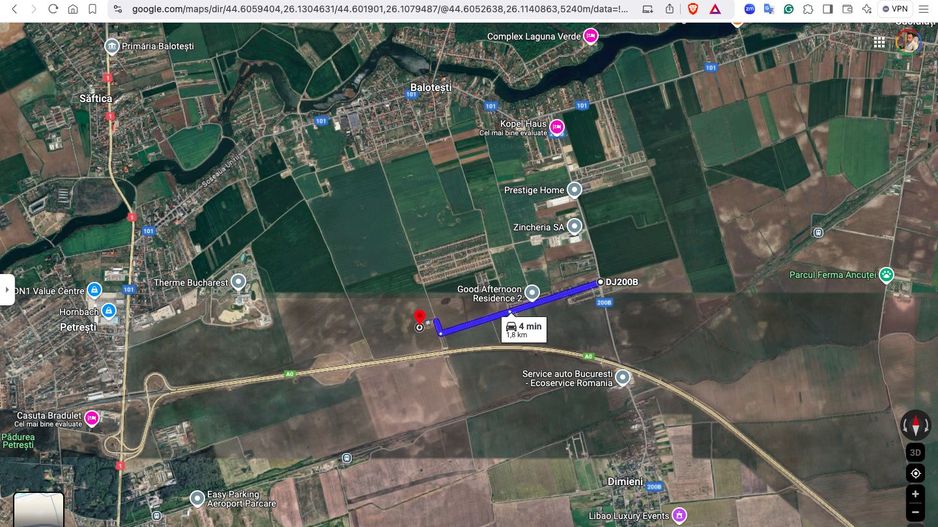The height and width of the screenshot is (527, 938).
Task: Select the Libao Luxury Events marker
Action: 679,514
